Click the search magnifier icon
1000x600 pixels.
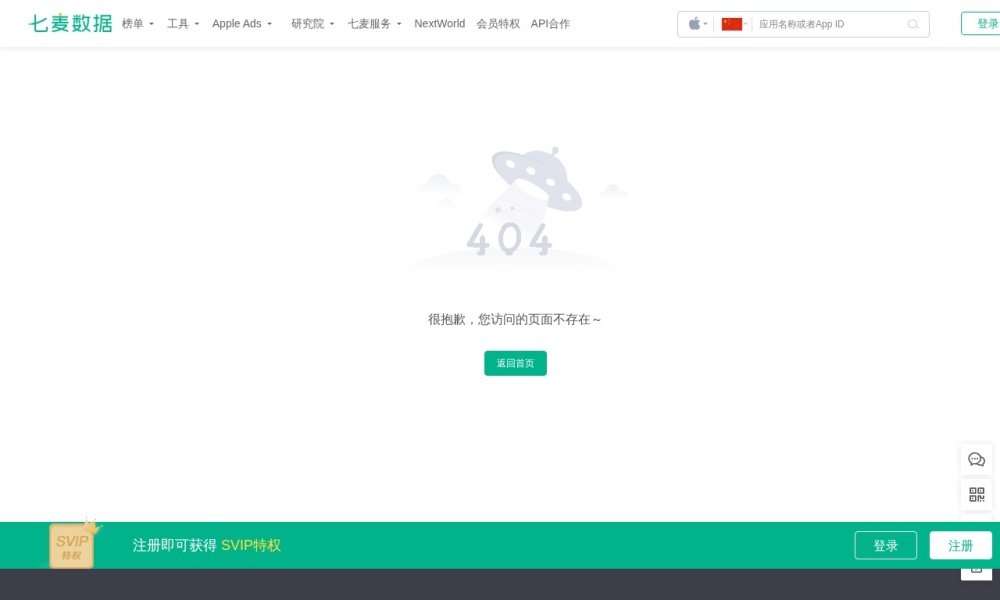pyautogui.click(x=913, y=24)
